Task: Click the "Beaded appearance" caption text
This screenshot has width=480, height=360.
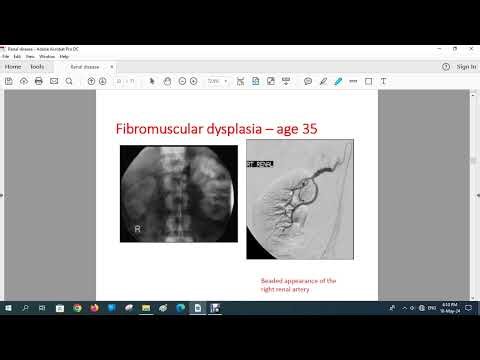Action: tap(298, 285)
